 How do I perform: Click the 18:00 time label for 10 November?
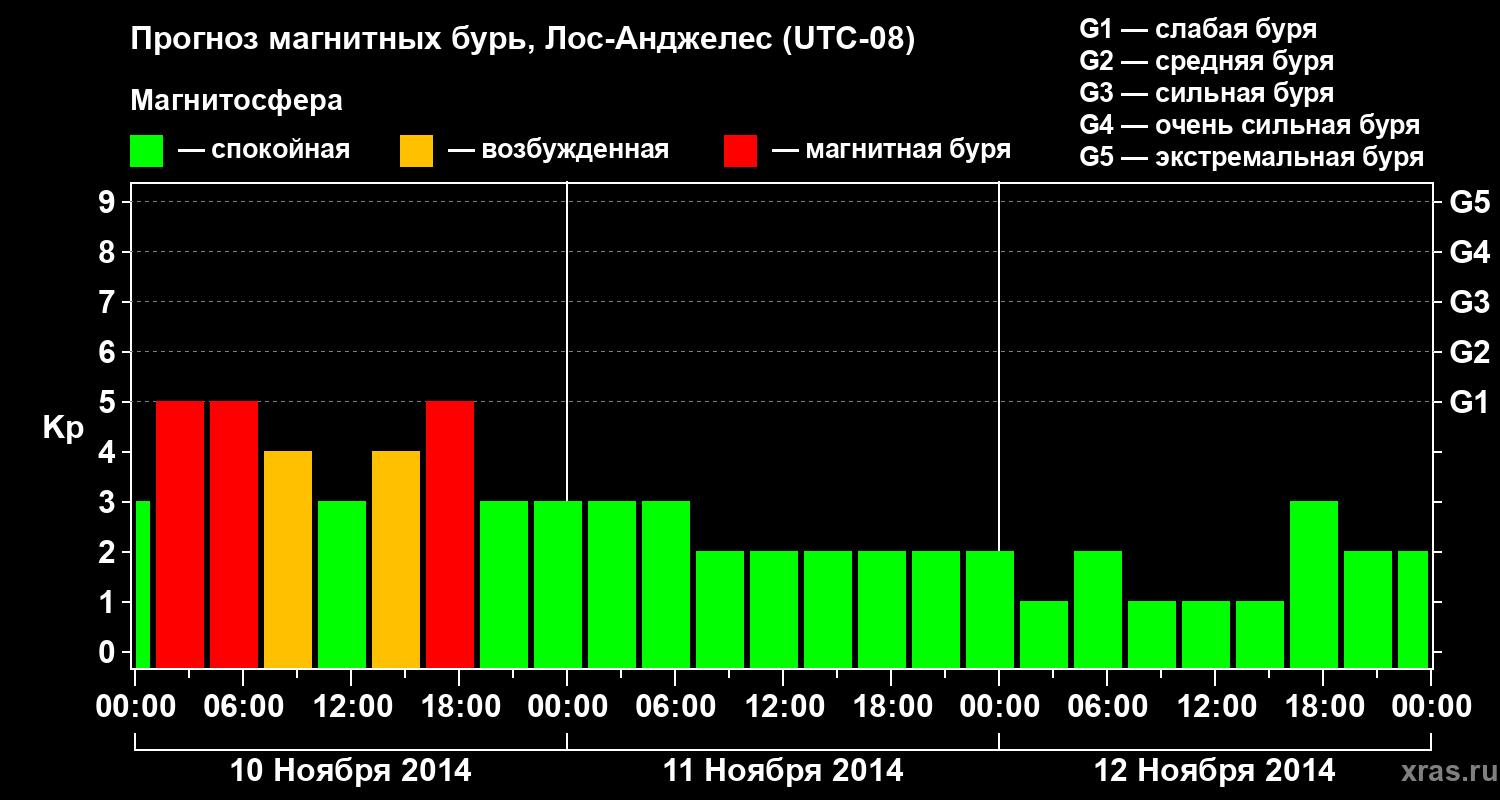459,707
